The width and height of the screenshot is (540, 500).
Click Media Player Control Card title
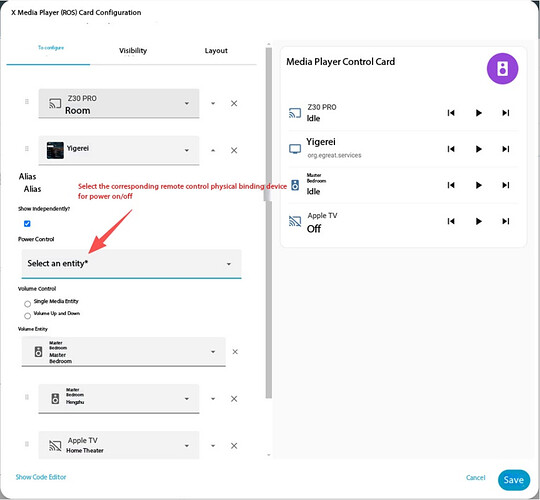[x=341, y=62]
